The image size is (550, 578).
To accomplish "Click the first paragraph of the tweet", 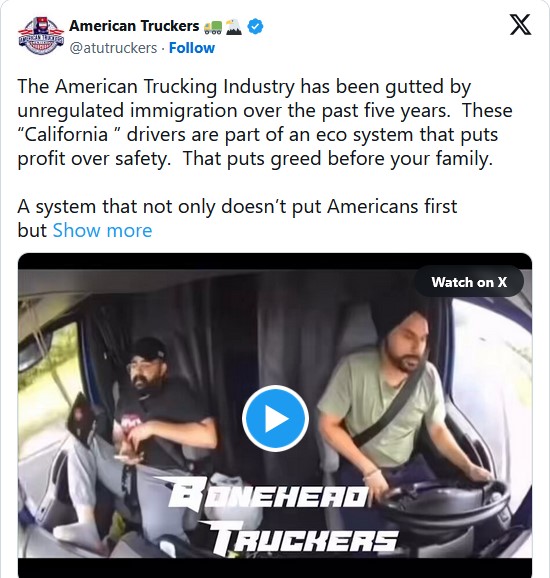I will coord(265,122).
